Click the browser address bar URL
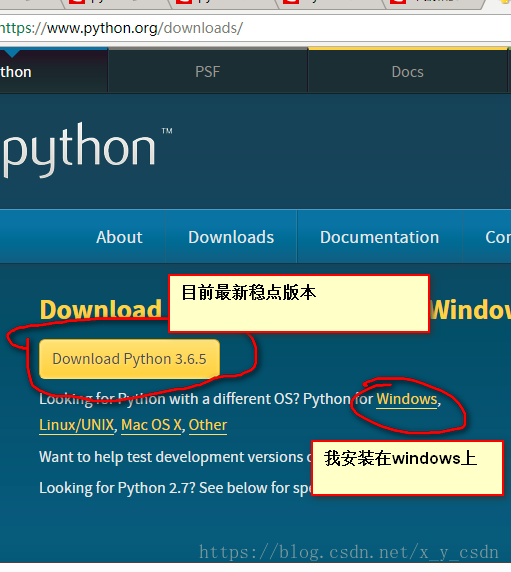This screenshot has width=511, height=572. pyautogui.click(x=121, y=28)
